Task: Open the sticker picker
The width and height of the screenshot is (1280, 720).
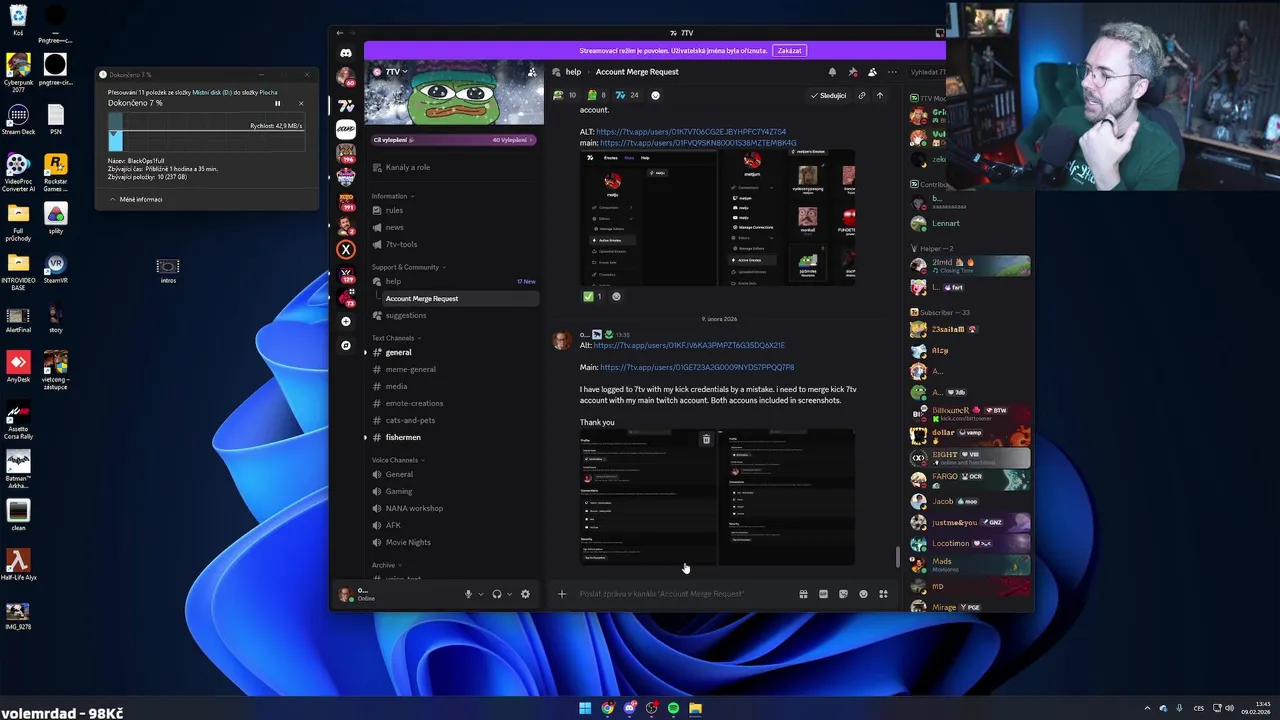Action: click(x=843, y=594)
